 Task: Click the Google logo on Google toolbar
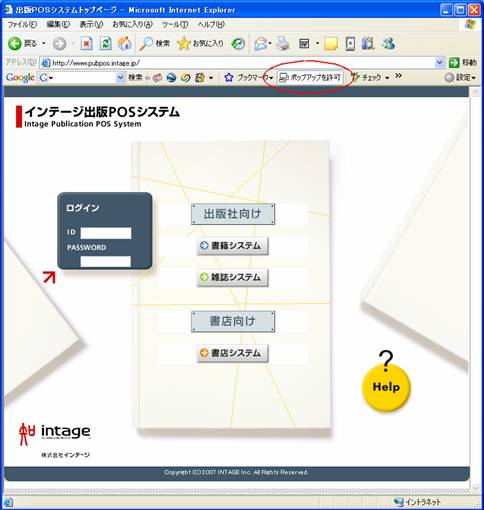pos(20,78)
